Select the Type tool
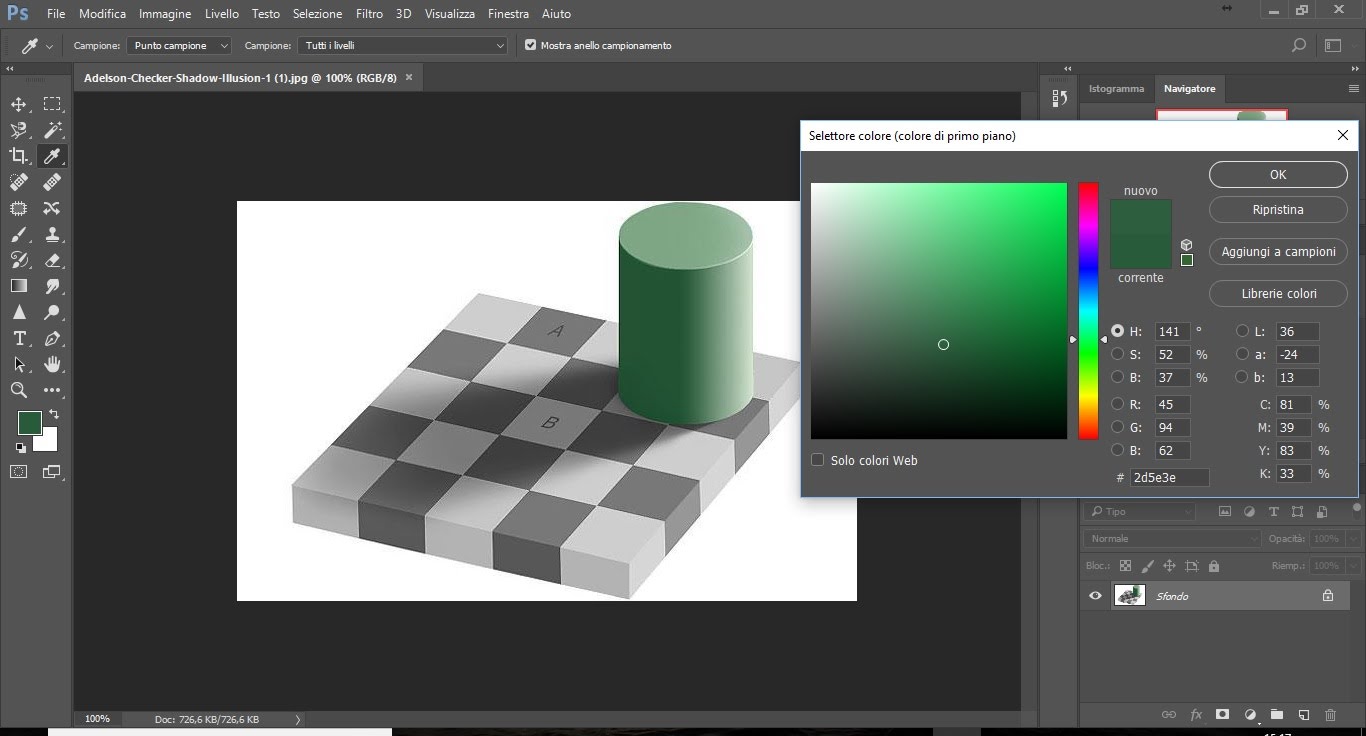This screenshot has height=736, width=1366. (19, 338)
